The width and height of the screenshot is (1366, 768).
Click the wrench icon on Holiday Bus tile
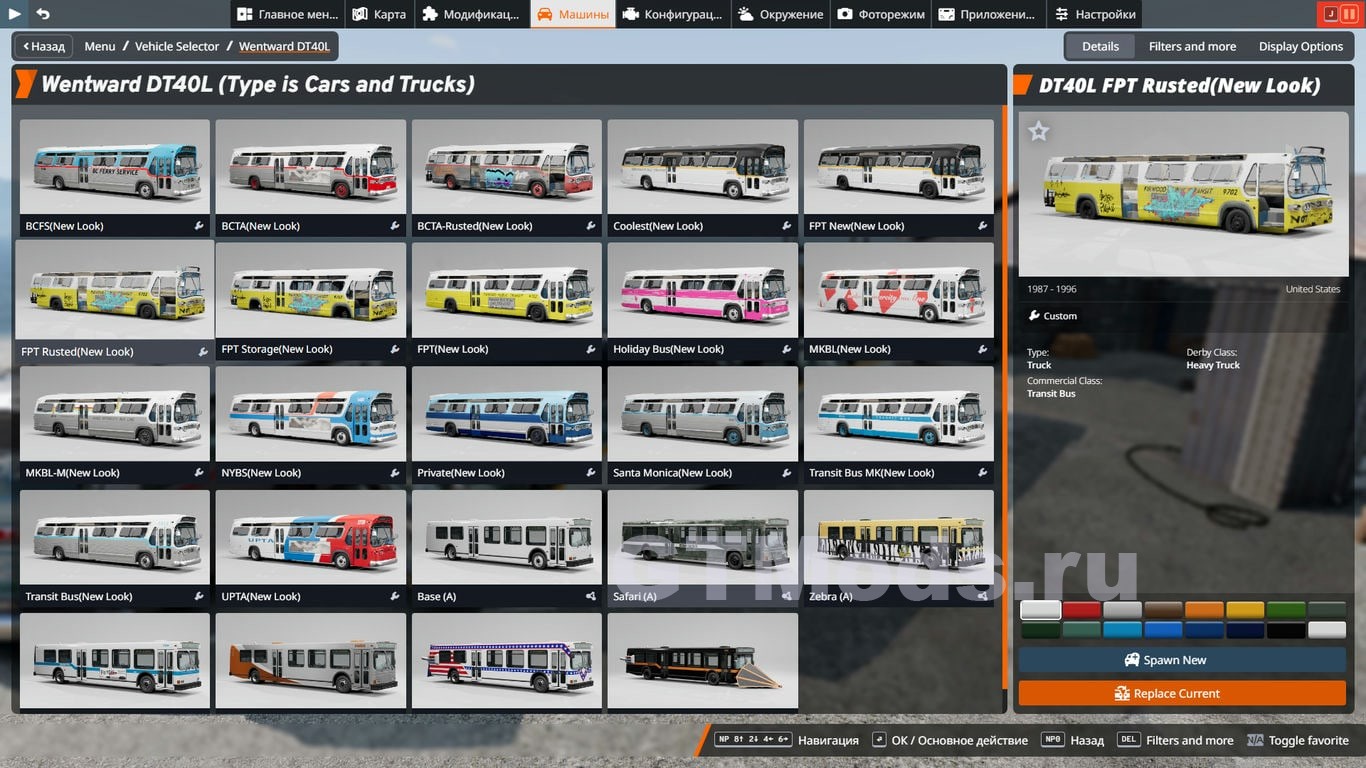[x=787, y=350]
